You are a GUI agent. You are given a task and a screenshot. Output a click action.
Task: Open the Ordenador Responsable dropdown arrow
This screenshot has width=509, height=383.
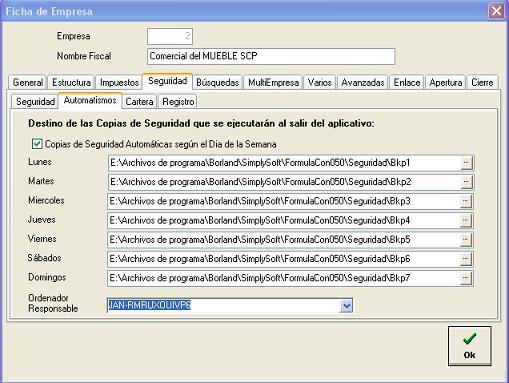click(346, 306)
